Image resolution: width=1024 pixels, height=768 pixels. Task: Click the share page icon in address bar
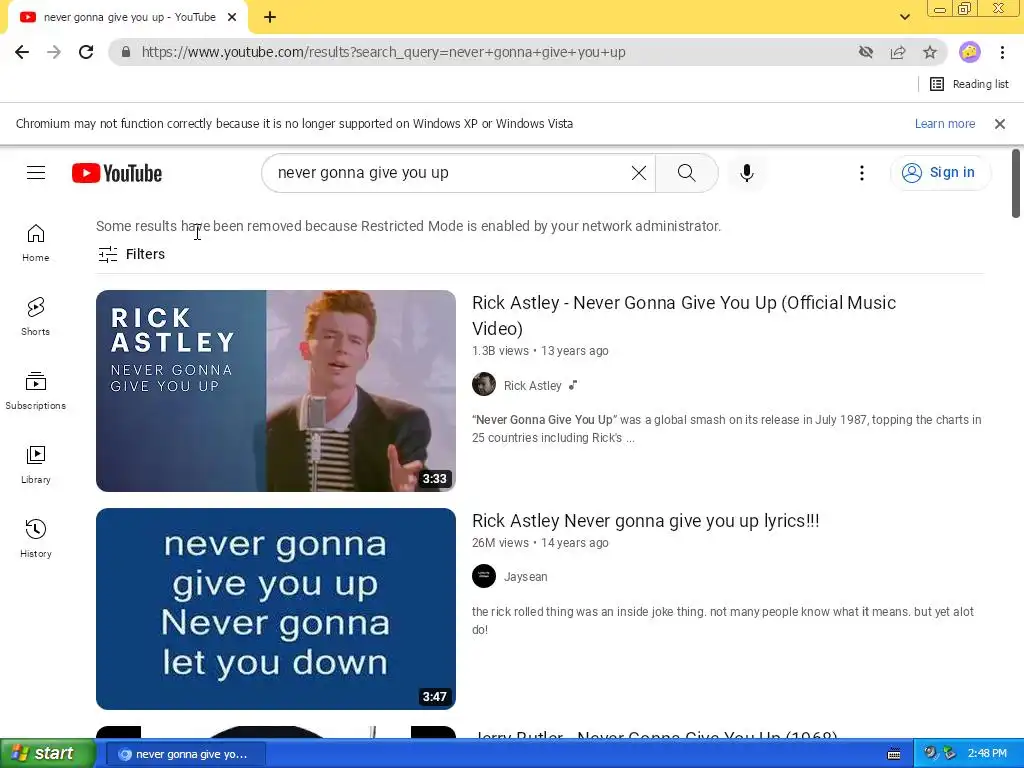click(898, 52)
